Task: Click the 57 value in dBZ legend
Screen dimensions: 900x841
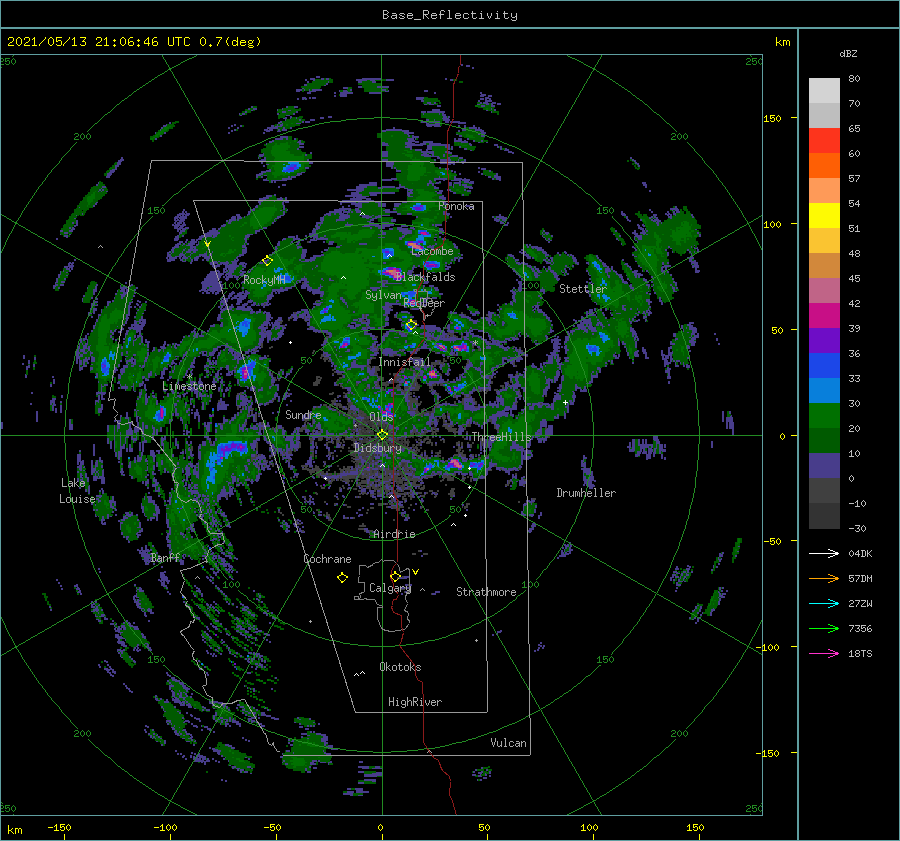Action: point(854,179)
